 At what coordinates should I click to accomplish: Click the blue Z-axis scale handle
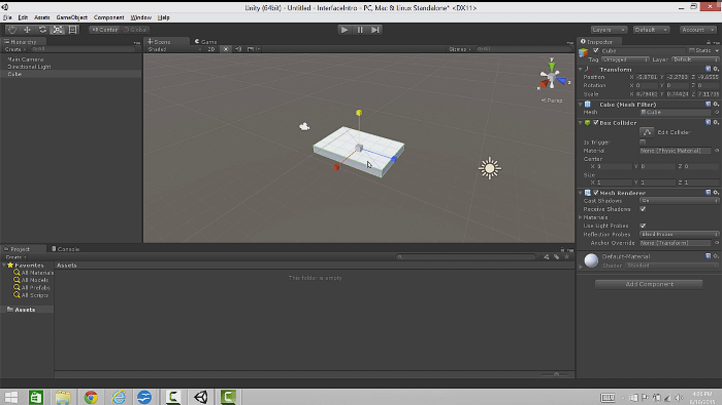tap(394, 159)
